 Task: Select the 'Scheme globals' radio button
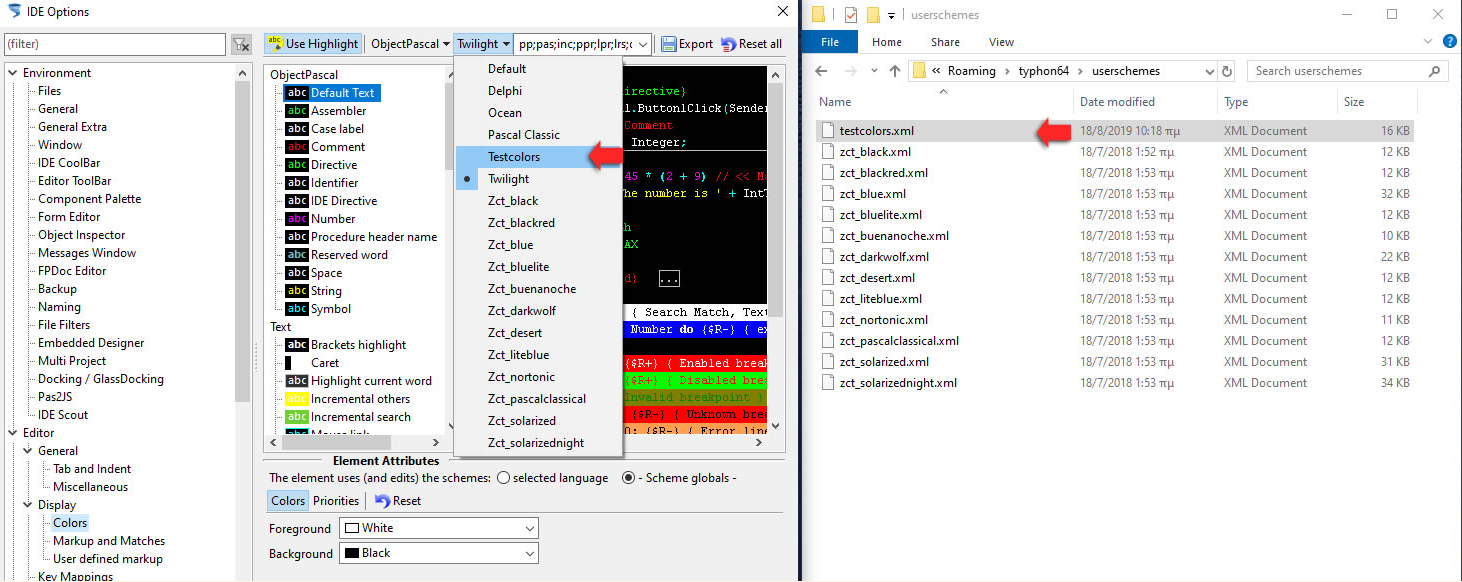pos(628,478)
